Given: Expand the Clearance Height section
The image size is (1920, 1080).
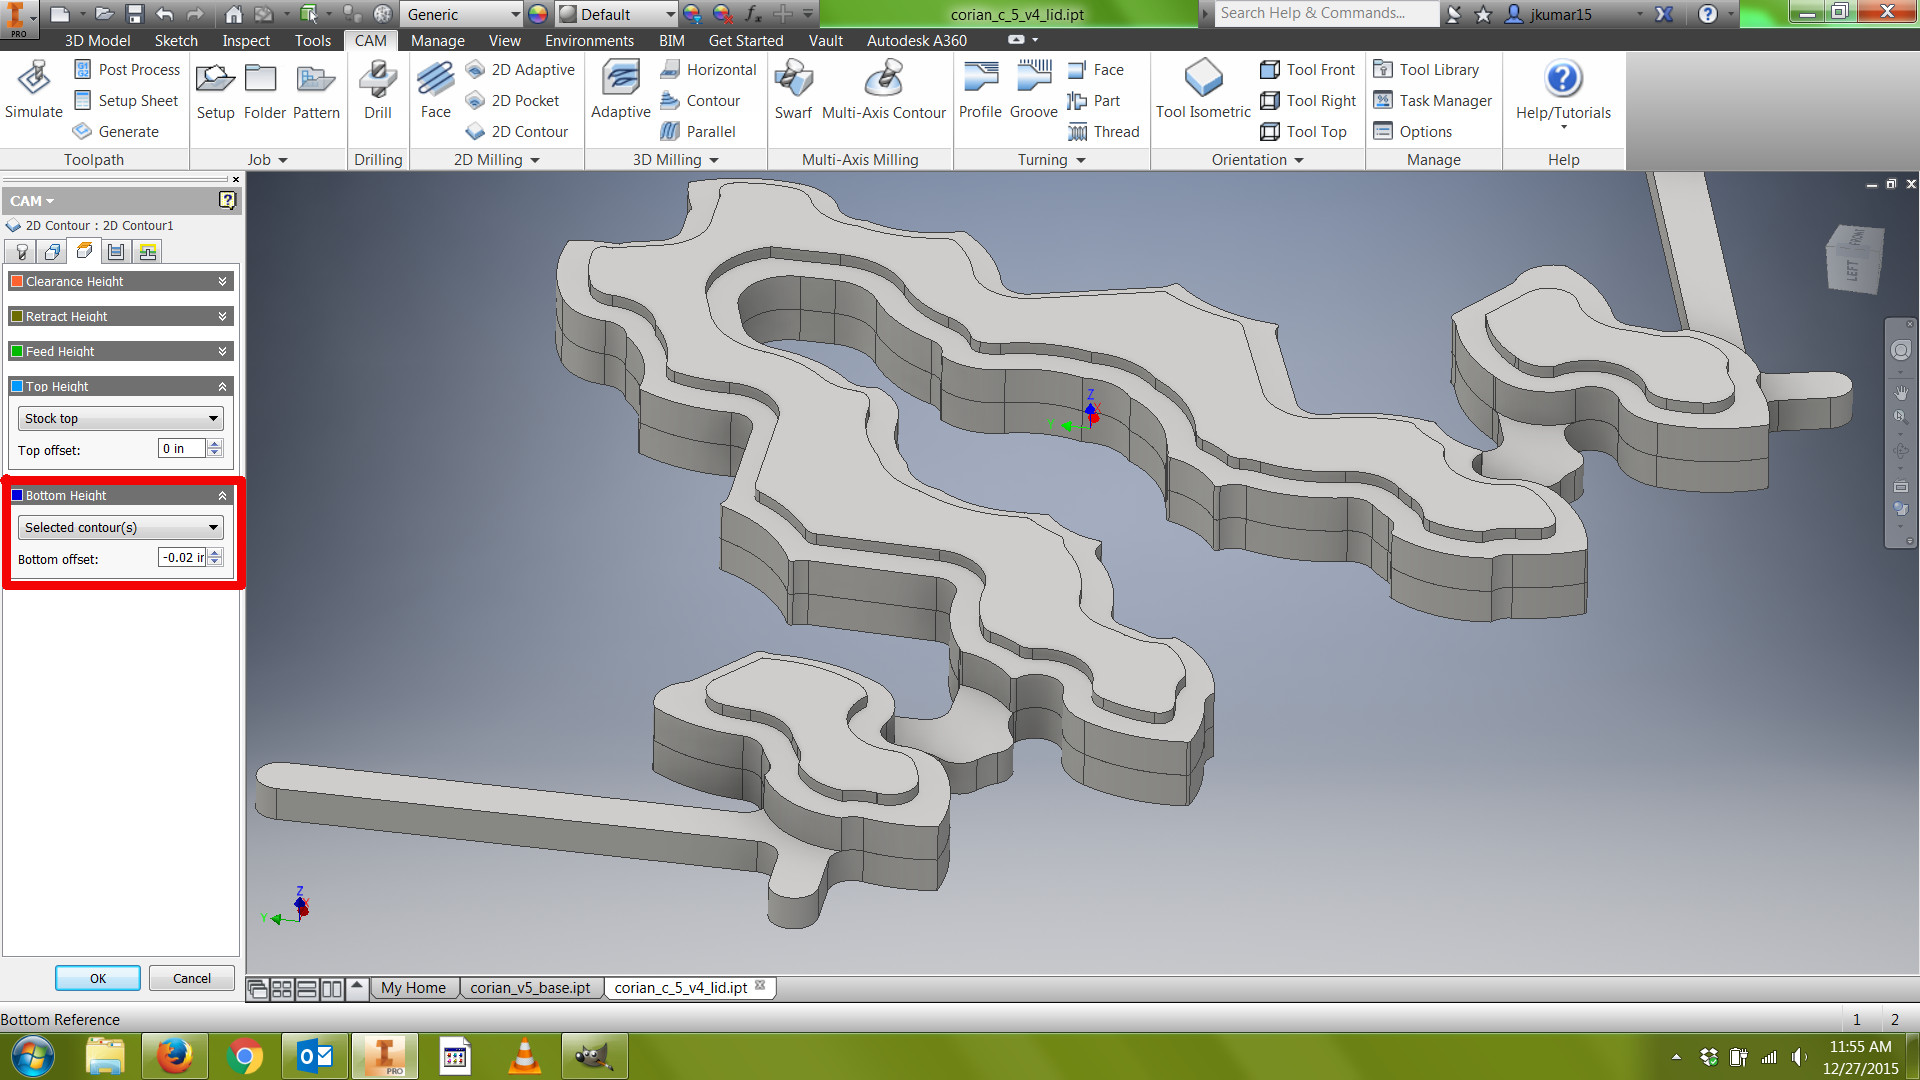Looking at the screenshot, I should tap(121, 282).
